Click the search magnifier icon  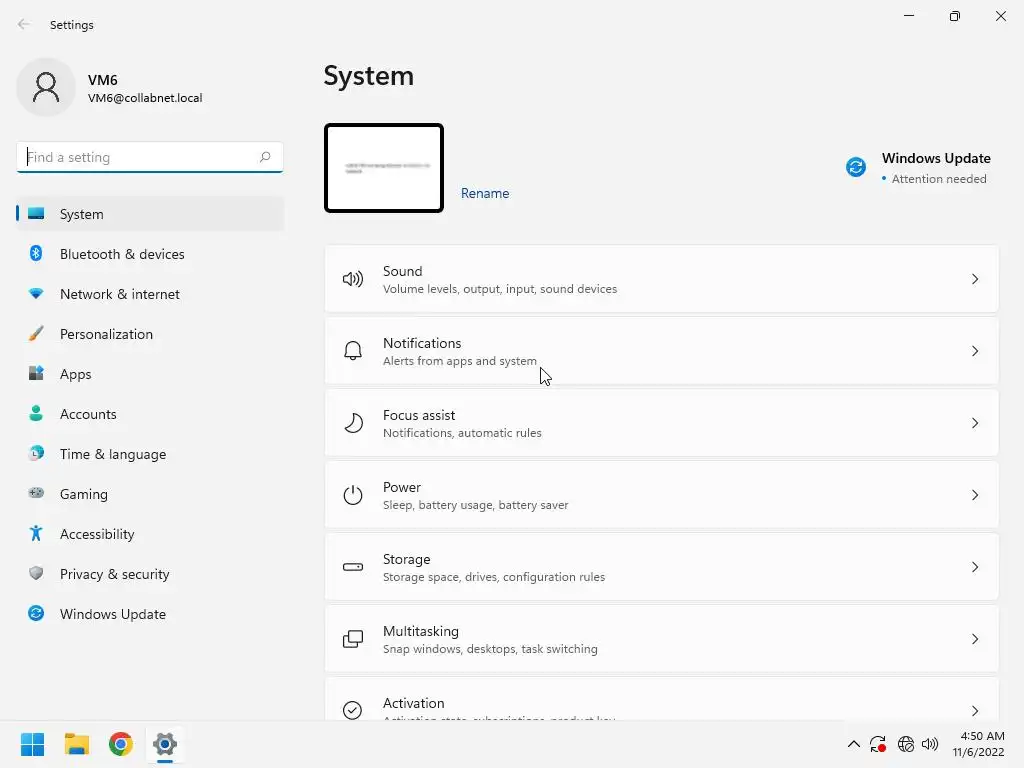point(264,157)
